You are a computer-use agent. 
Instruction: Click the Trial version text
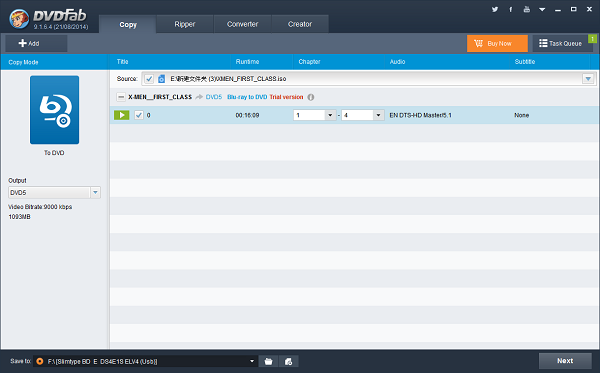click(286, 97)
